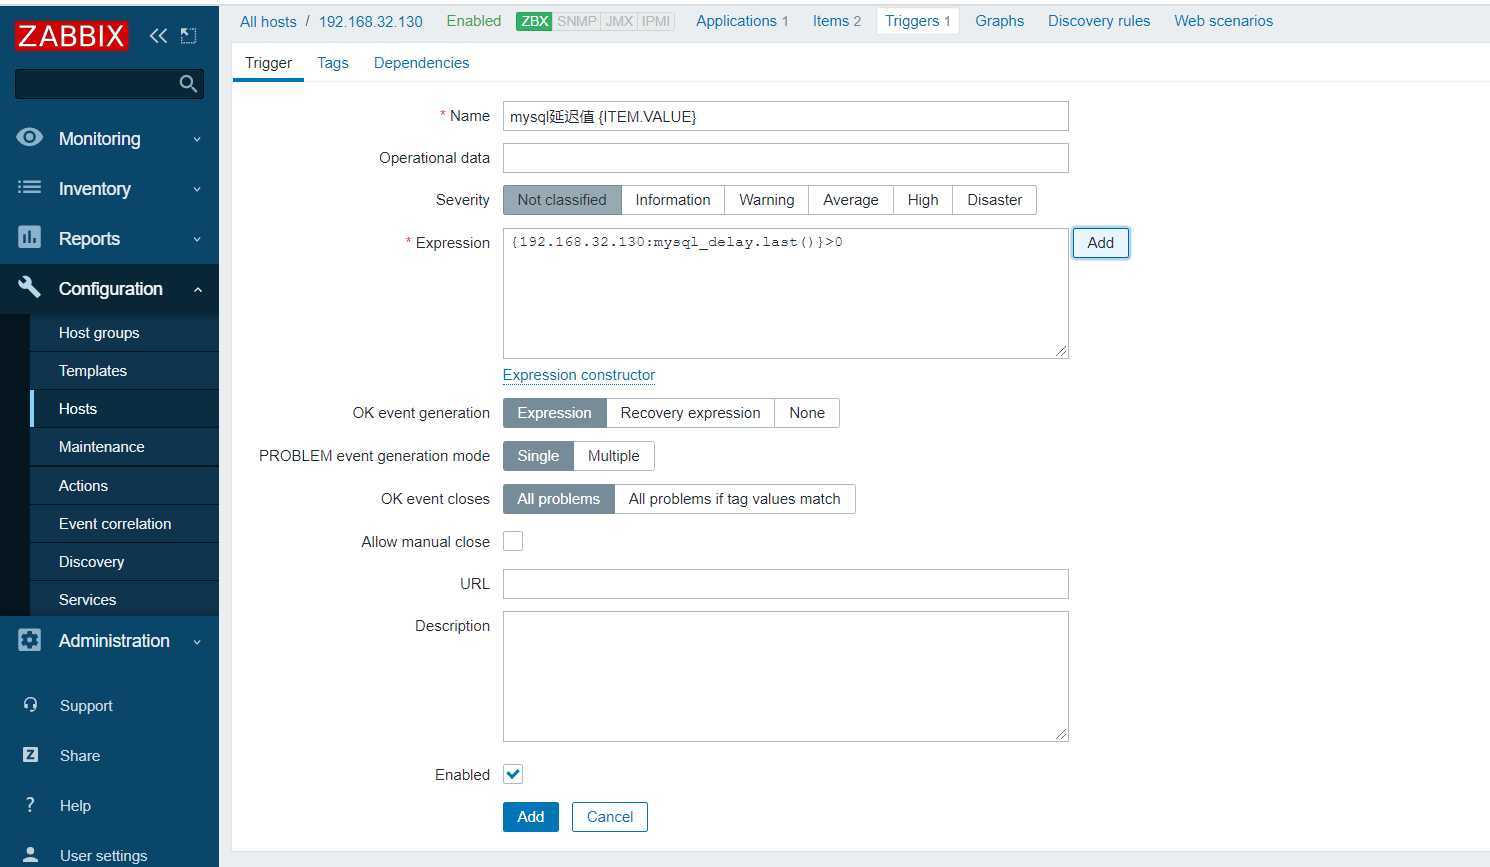This screenshot has width=1490, height=867.
Task: Follow the All hosts breadcrumb link
Action: click(x=268, y=21)
